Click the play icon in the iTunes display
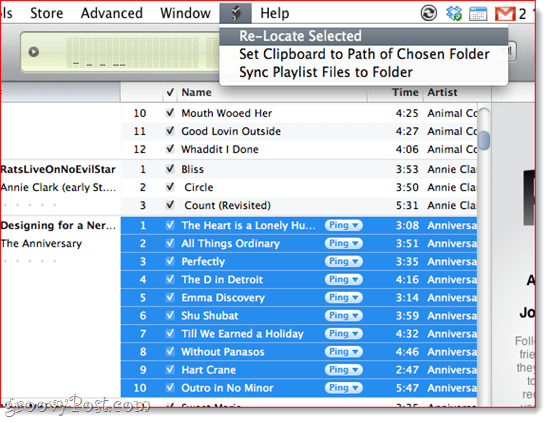550x422 pixels. point(34,52)
